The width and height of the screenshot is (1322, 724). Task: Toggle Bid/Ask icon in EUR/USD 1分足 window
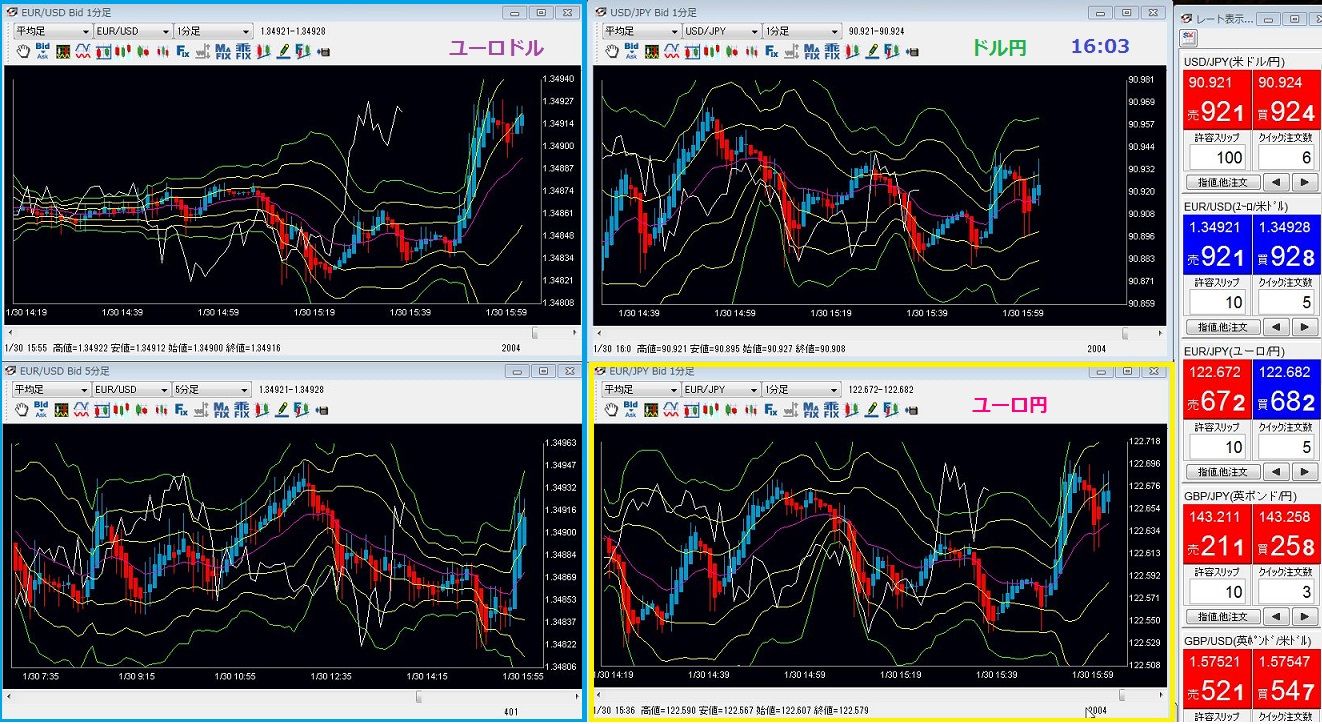tap(42, 51)
